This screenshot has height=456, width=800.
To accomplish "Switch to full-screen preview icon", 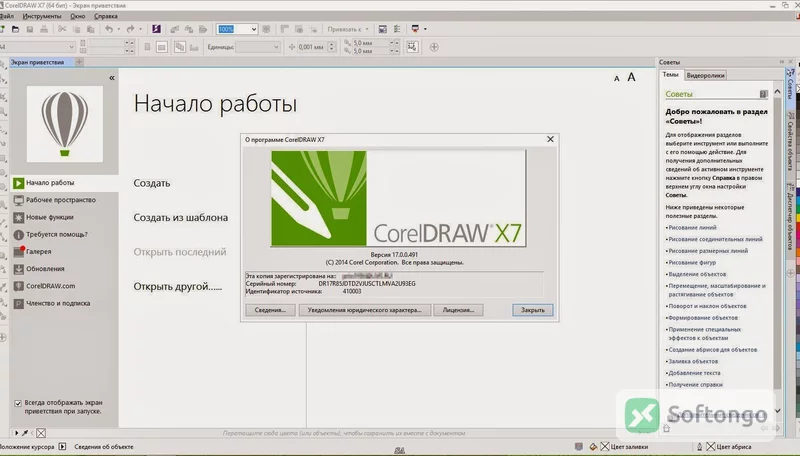I will [266, 29].
